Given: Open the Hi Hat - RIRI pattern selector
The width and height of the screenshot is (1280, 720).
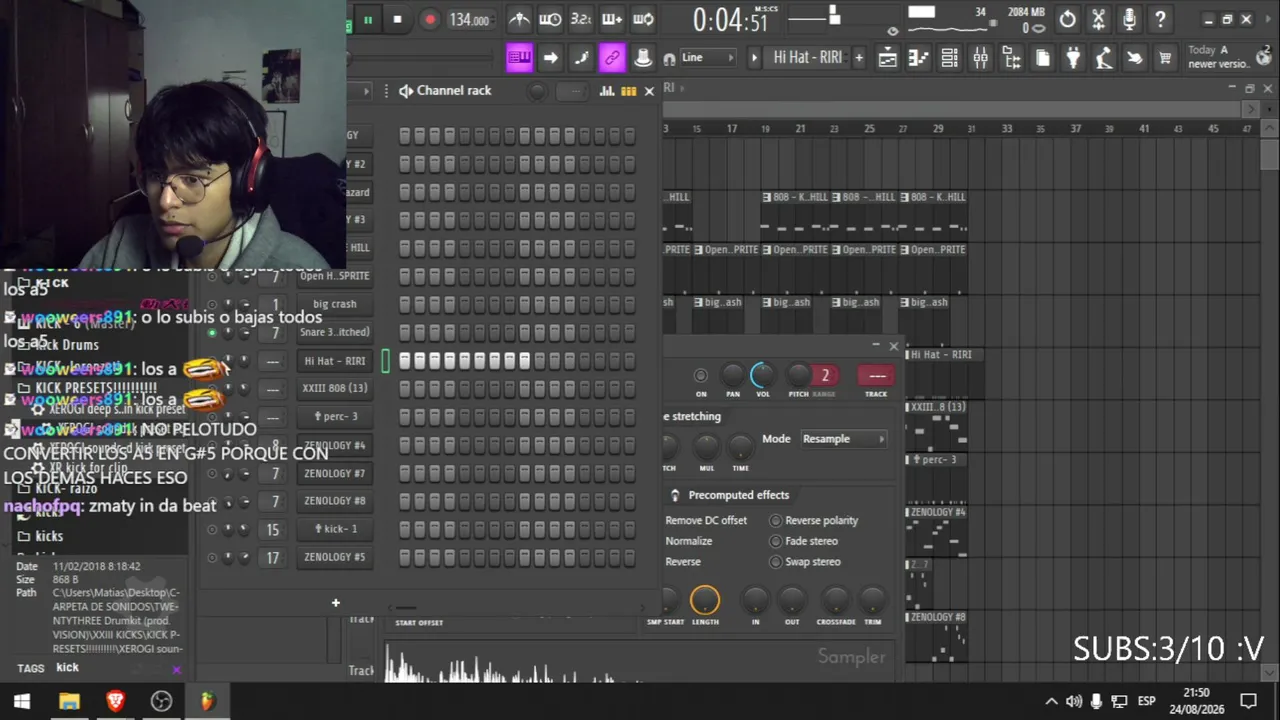Looking at the screenshot, I should coord(807,58).
